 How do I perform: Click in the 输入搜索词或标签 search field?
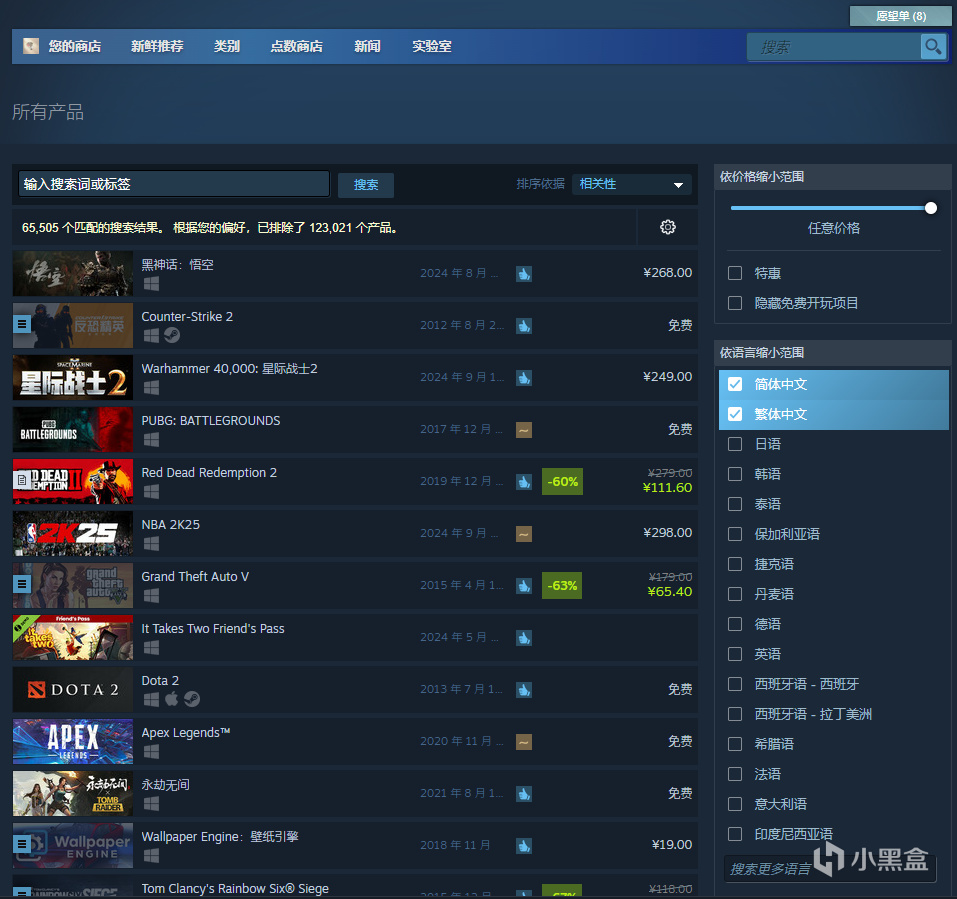[174, 184]
